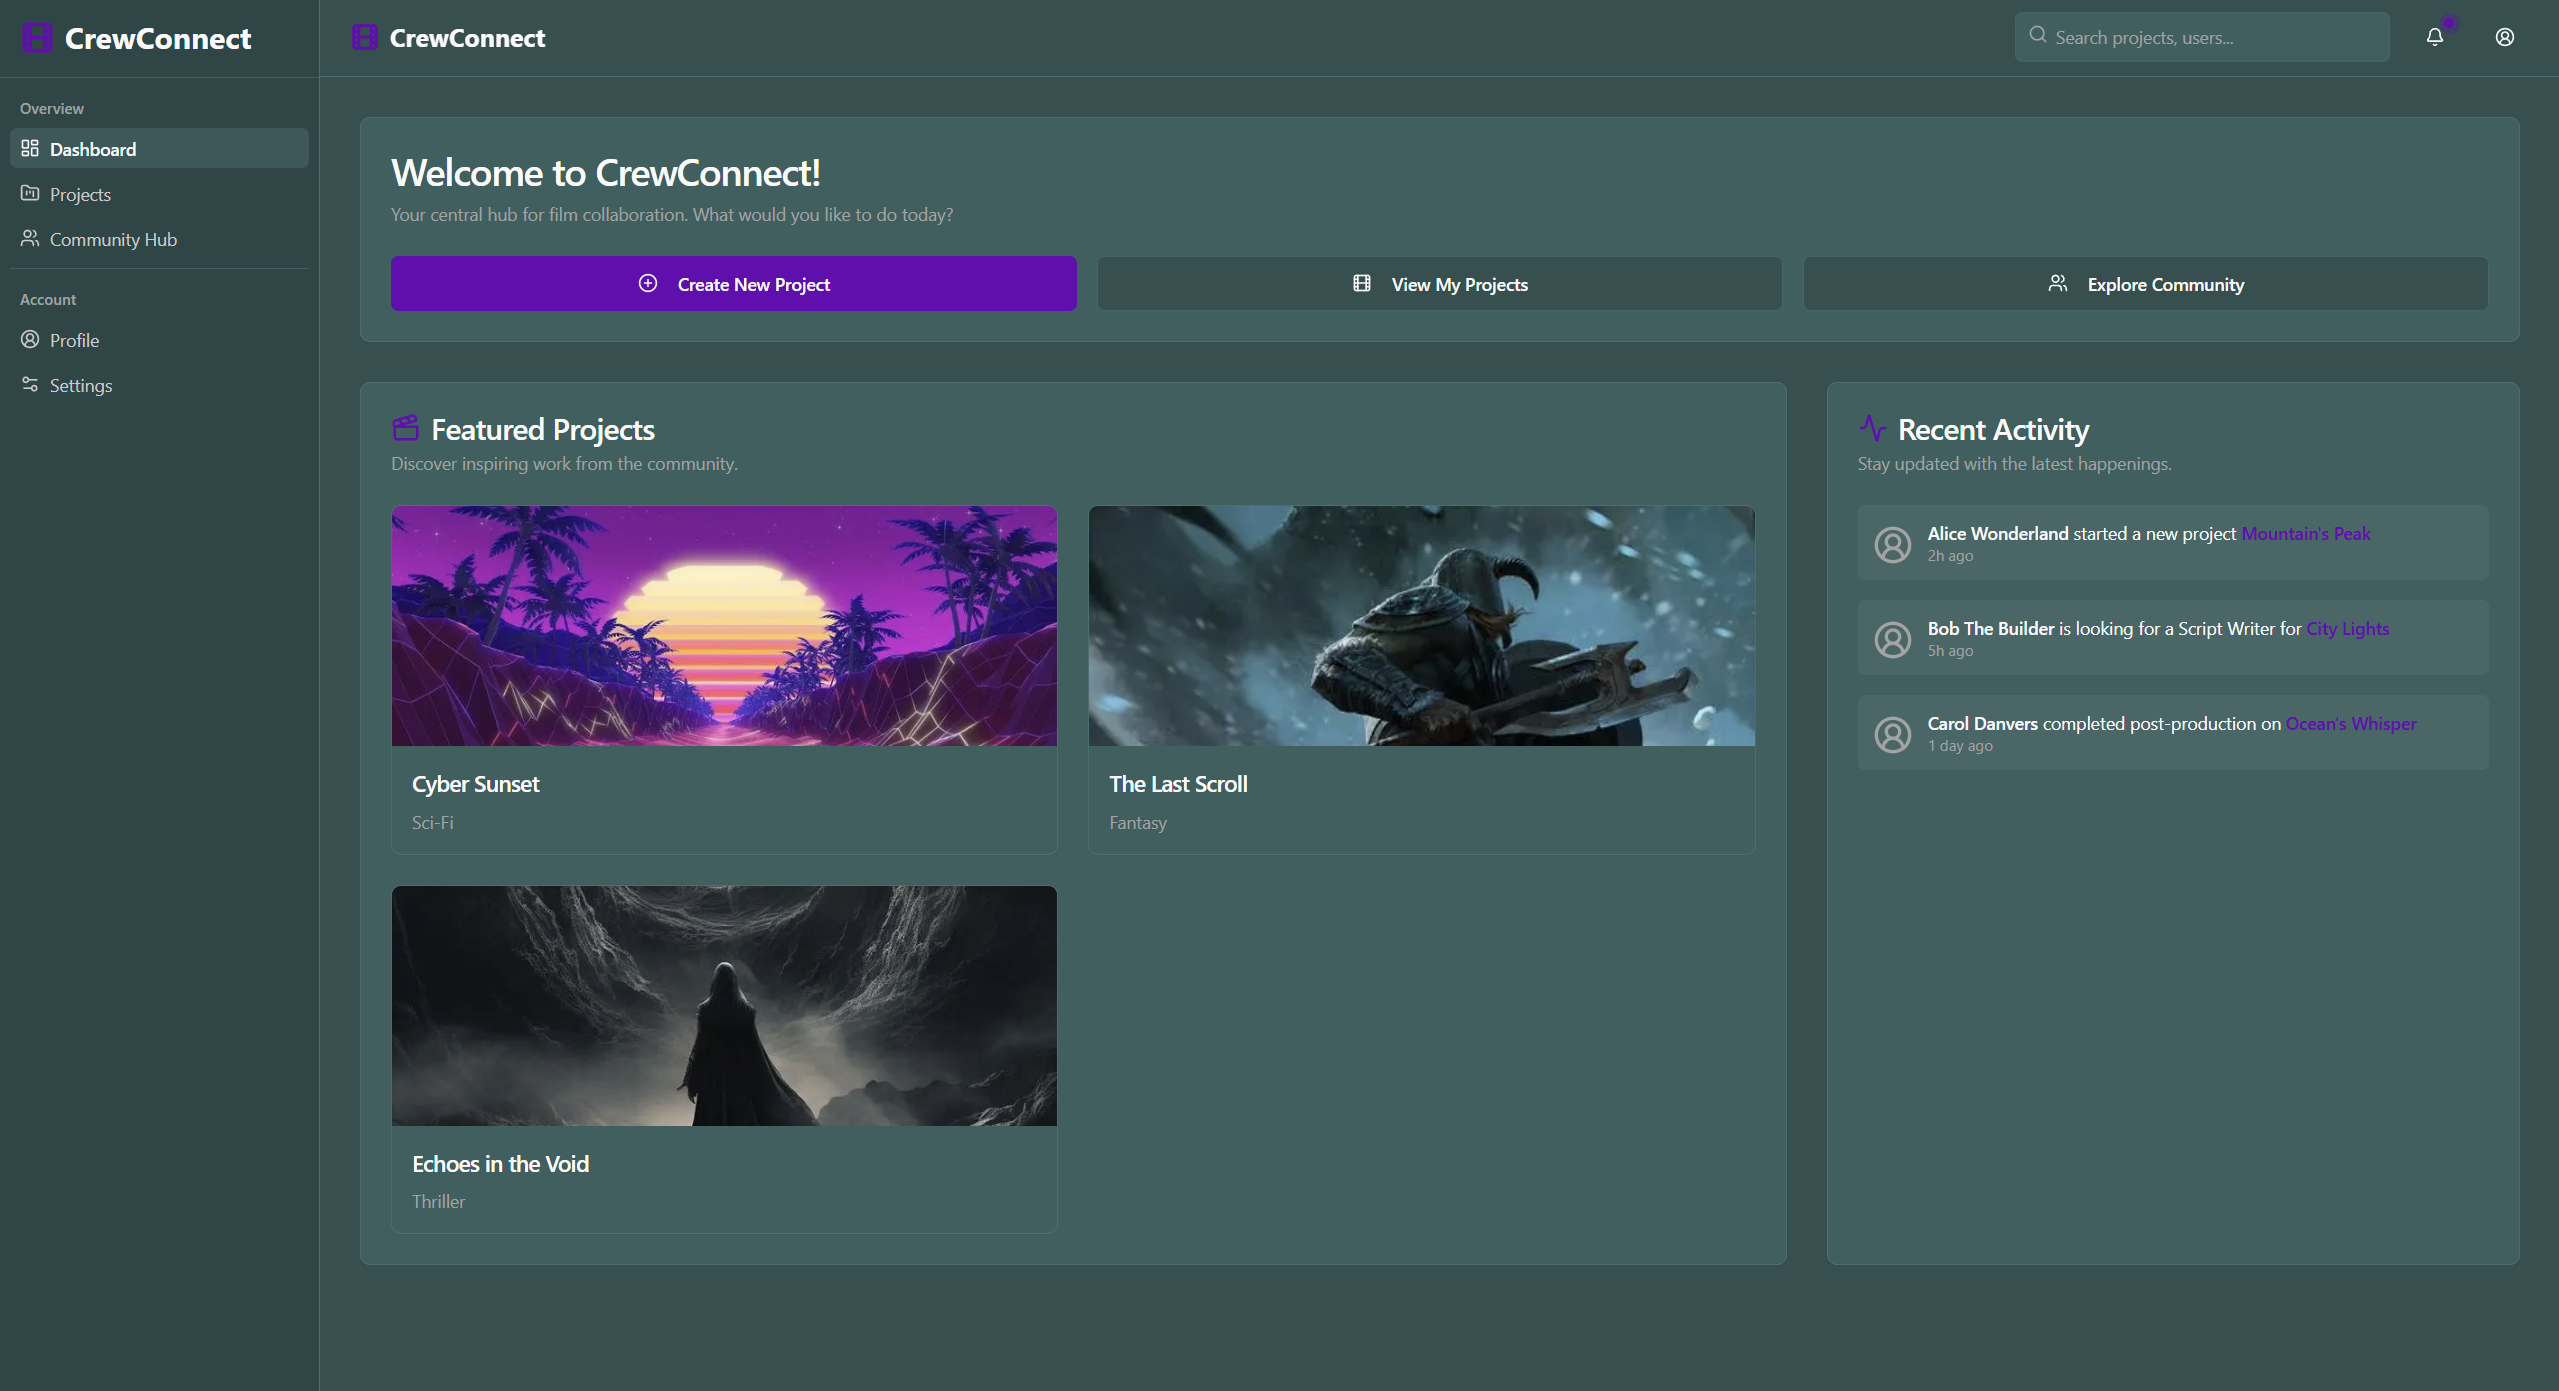The image size is (2559, 1391).
Task: Click the Explore Community button
Action: 2145,284
